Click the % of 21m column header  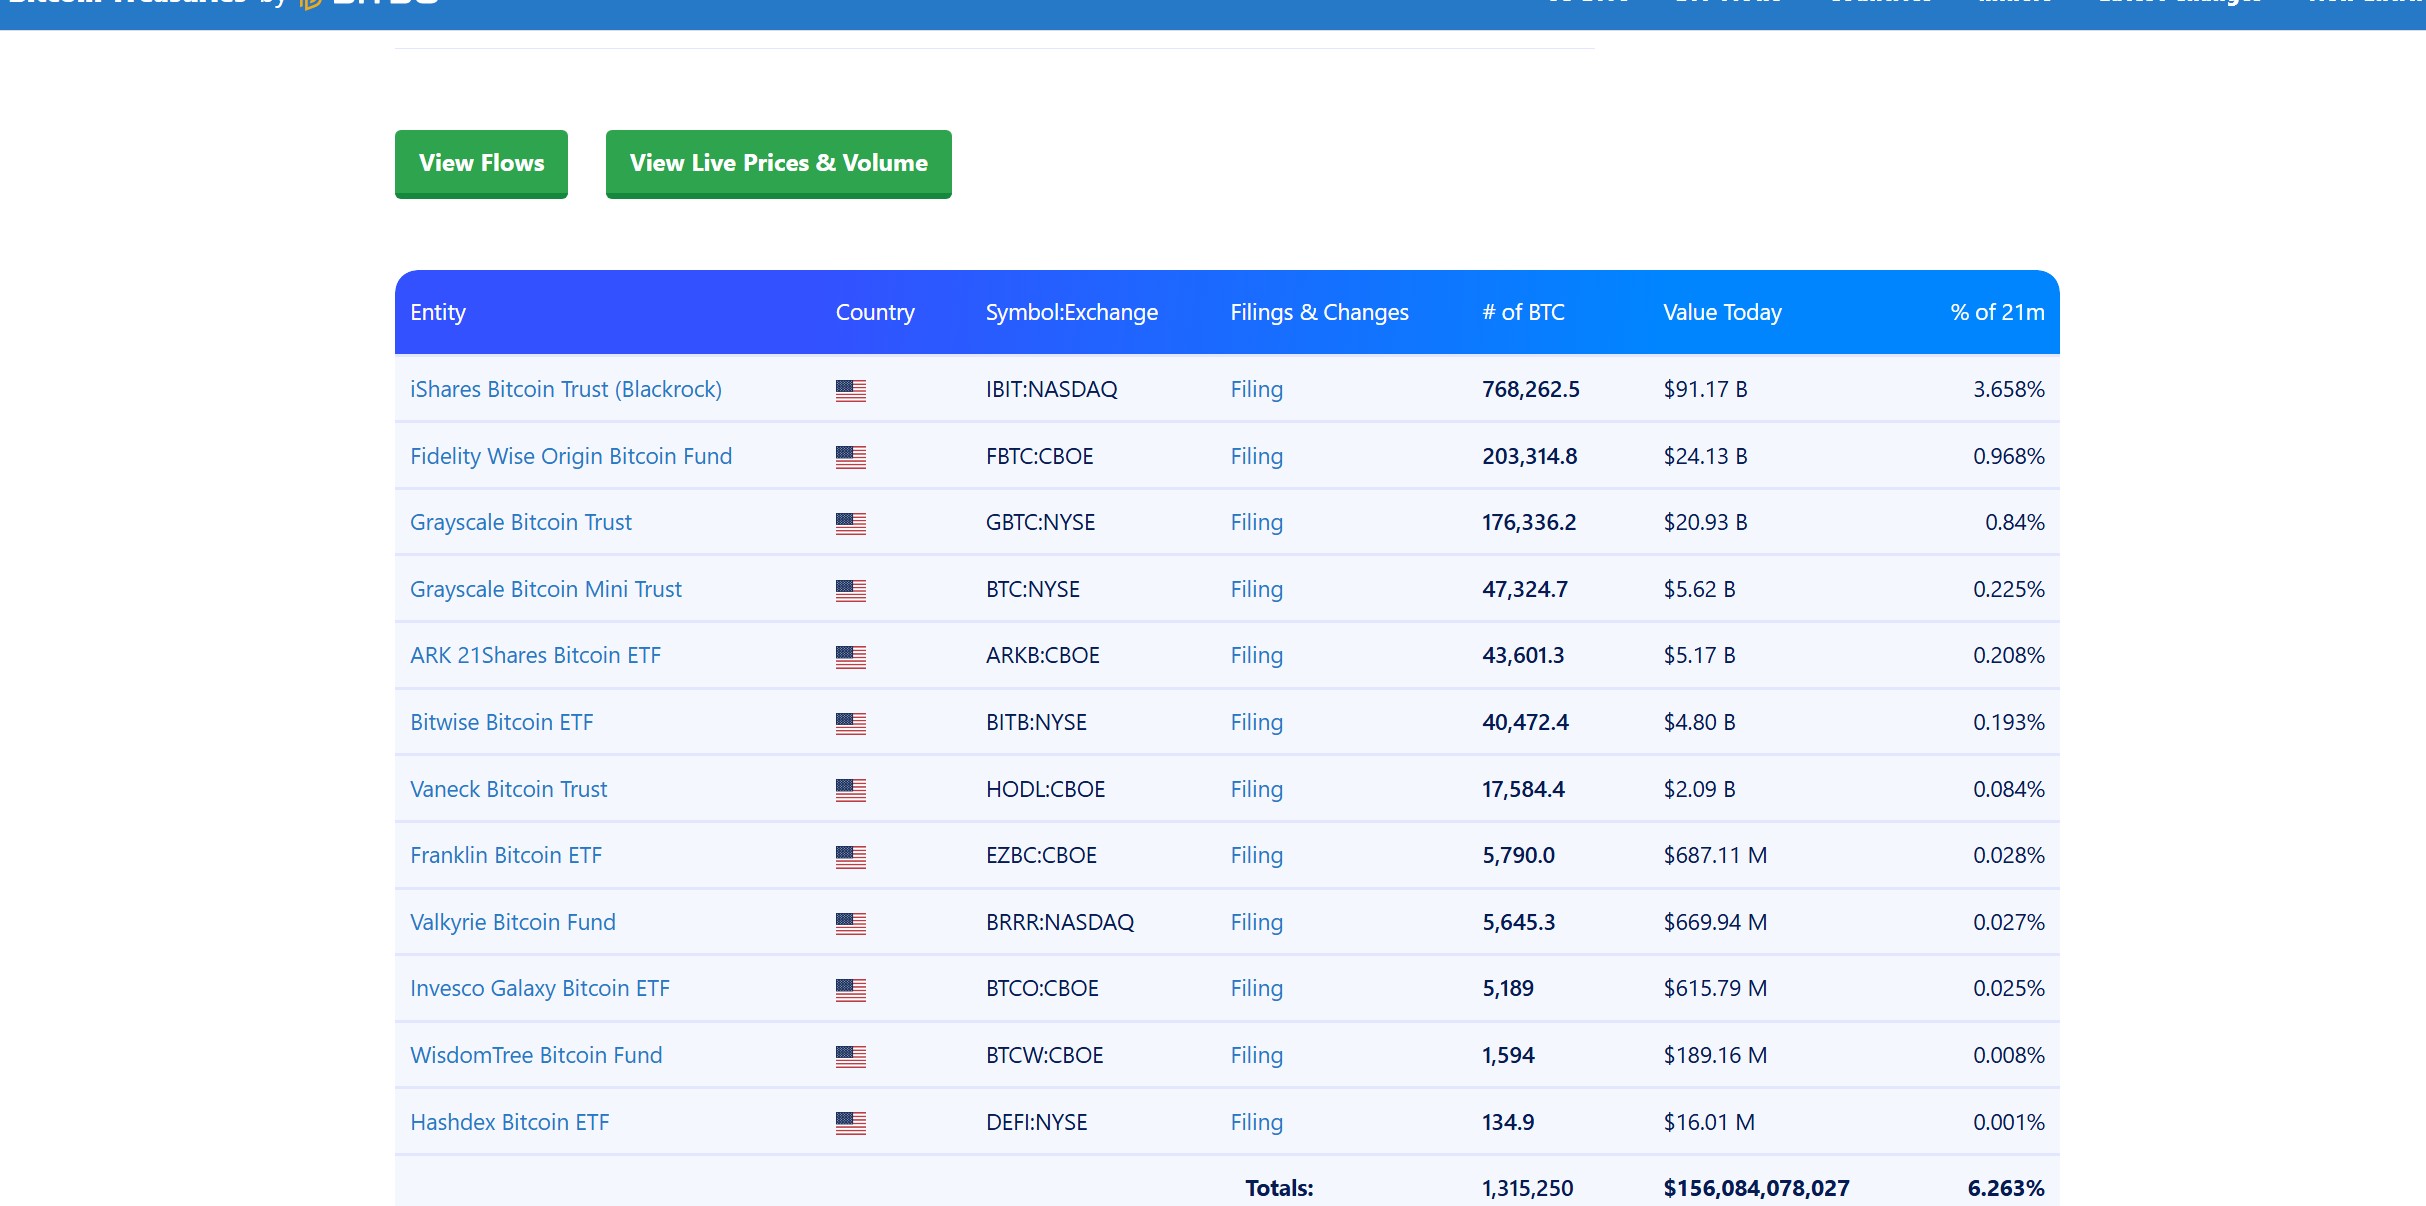(x=1996, y=312)
